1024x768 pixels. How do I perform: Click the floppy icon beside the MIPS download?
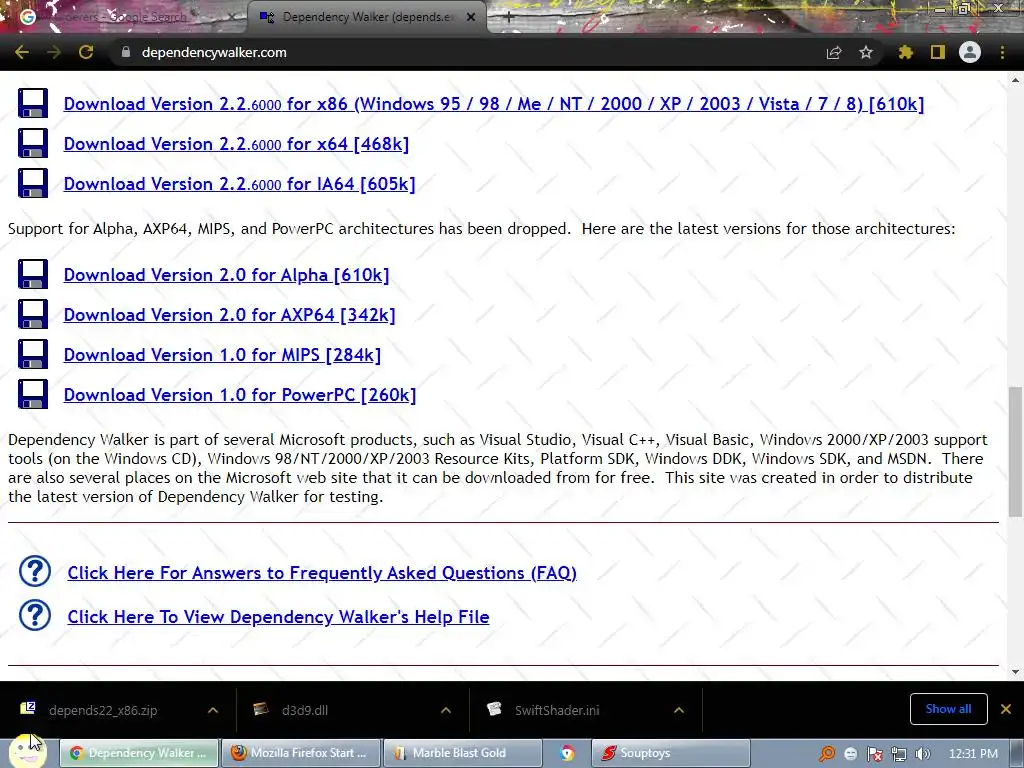point(33,355)
